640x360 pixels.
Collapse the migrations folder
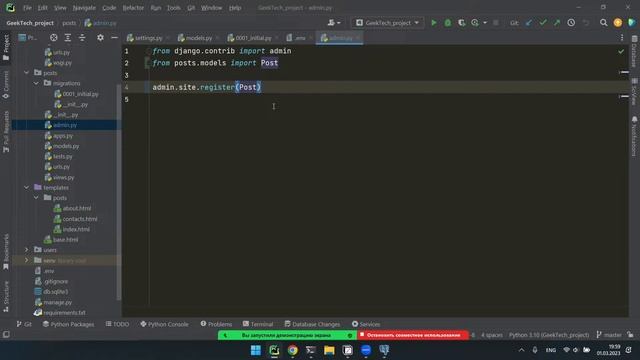tap(36, 83)
